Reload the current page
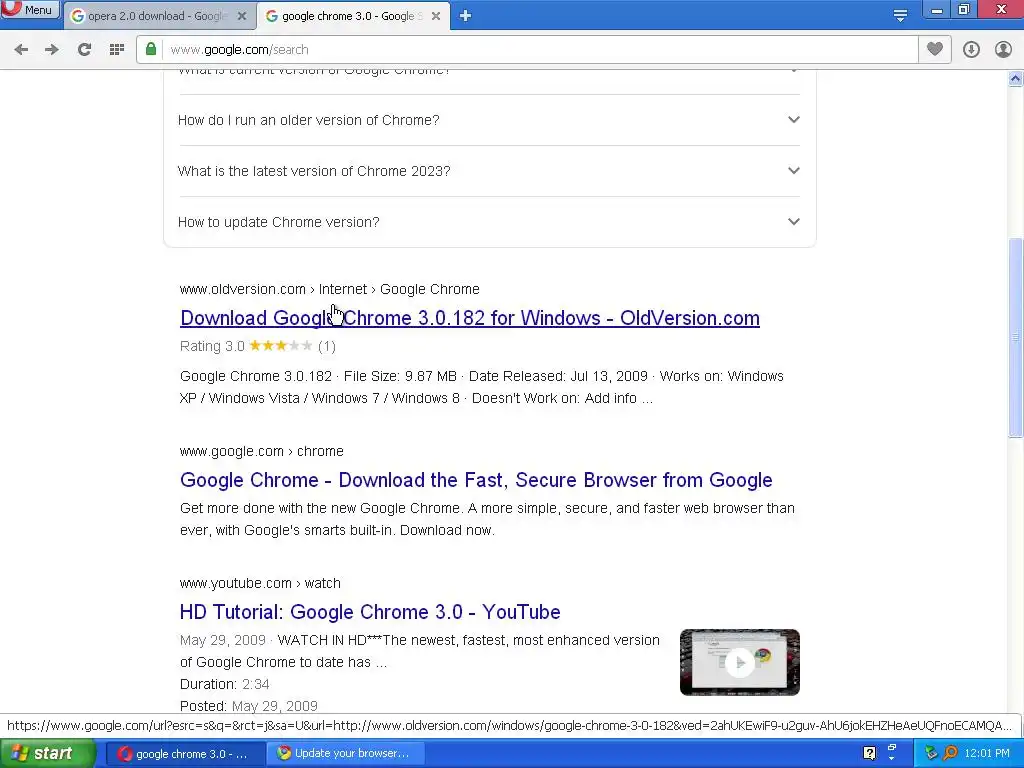The image size is (1024, 768). coord(84,50)
